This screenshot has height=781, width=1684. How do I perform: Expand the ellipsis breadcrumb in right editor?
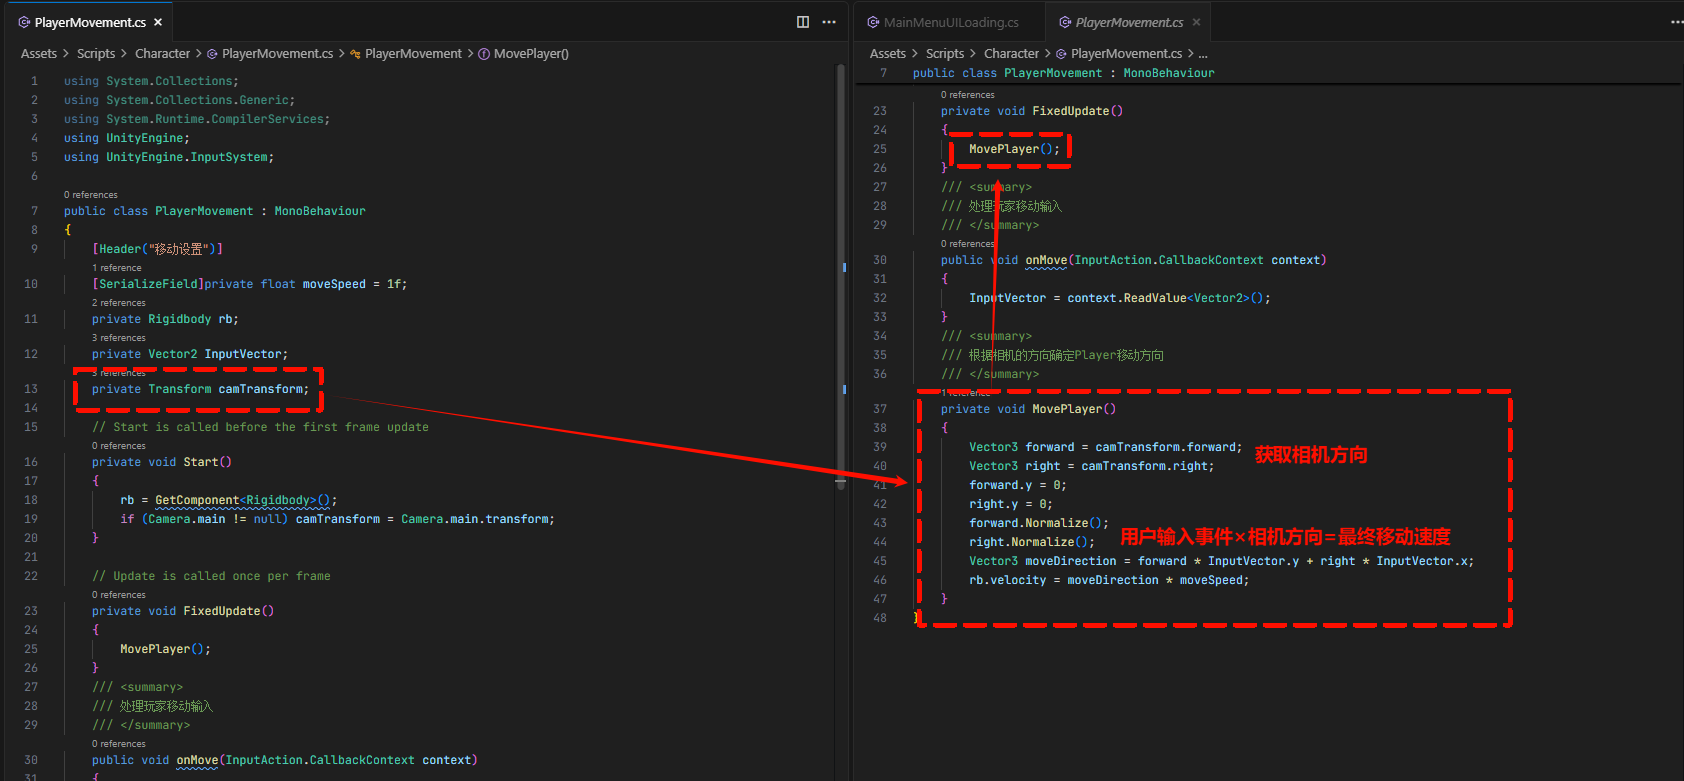point(1203,54)
